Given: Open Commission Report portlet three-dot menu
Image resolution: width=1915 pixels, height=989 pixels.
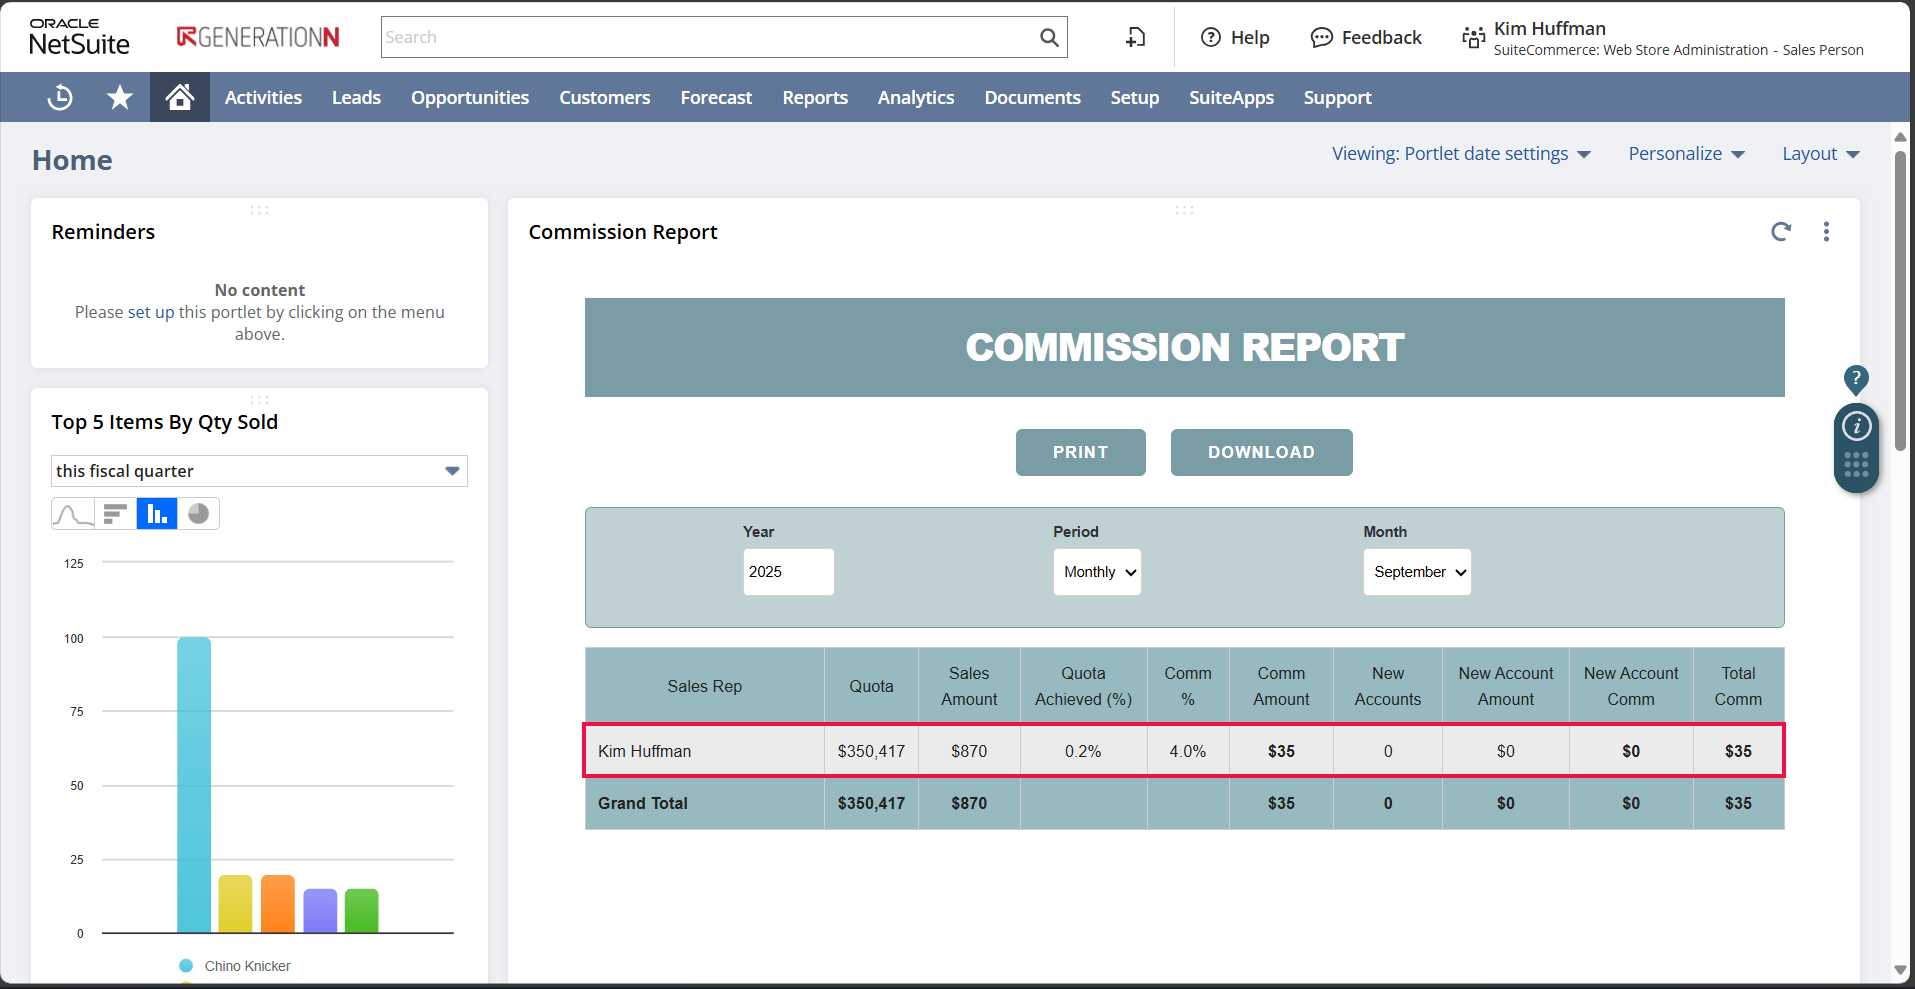Looking at the screenshot, I should (1826, 232).
